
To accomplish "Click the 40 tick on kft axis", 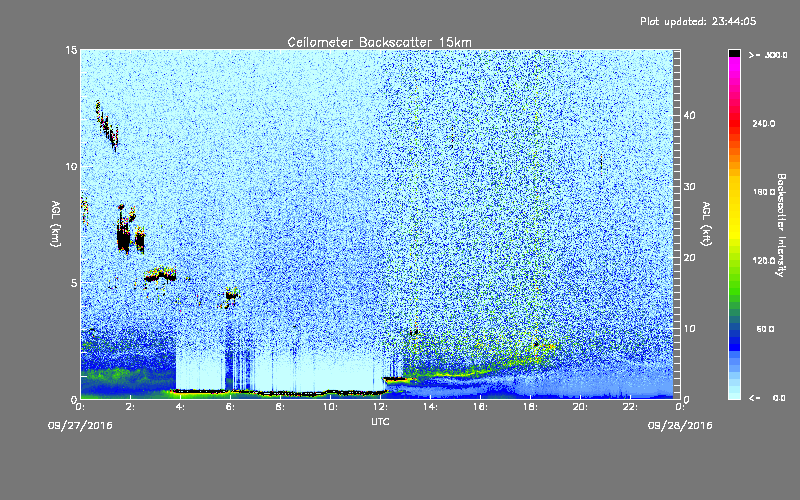I will pyautogui.click(x=689, y=115).
